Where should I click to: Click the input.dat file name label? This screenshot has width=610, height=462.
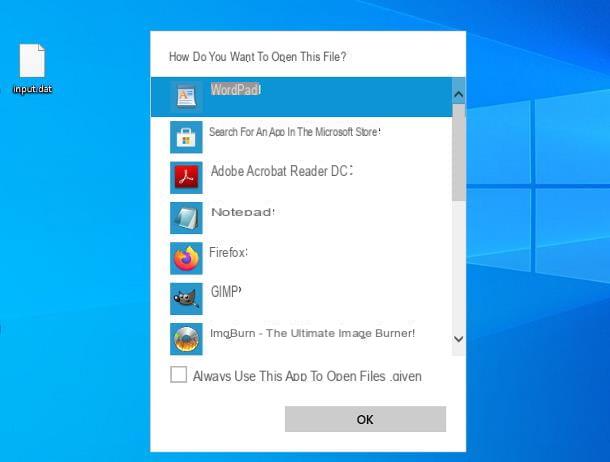click(x=32, y=89)
